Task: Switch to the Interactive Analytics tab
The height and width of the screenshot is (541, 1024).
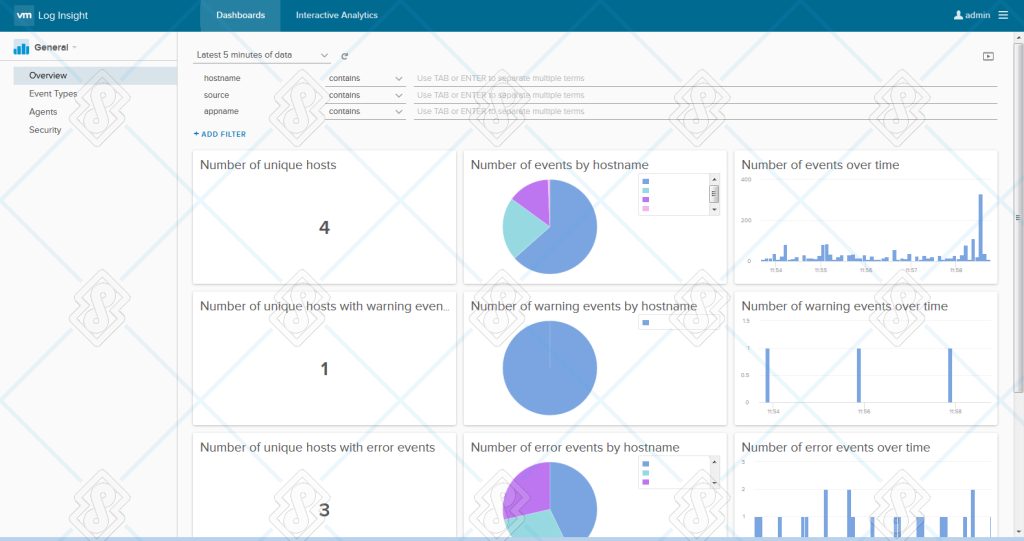Action: (336, 15)
